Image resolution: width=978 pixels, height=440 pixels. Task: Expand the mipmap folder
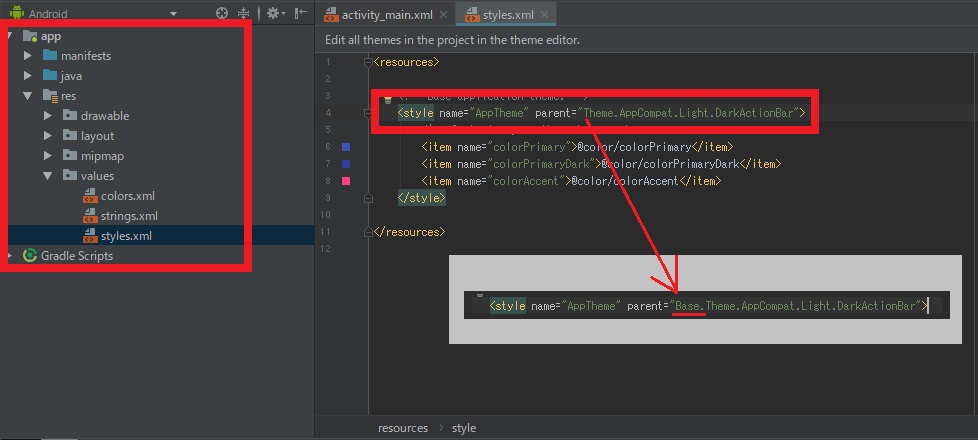(x=47, y=156)
